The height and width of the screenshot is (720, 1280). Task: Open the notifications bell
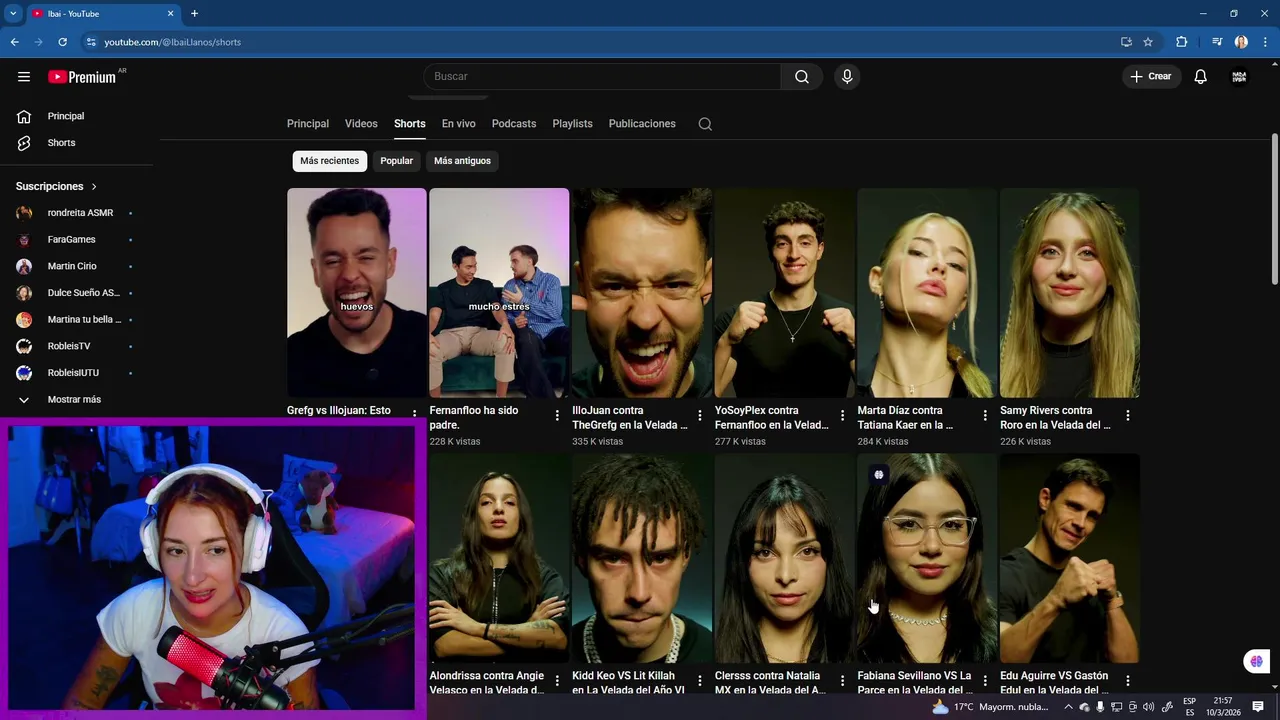[x=1200, y=77]
